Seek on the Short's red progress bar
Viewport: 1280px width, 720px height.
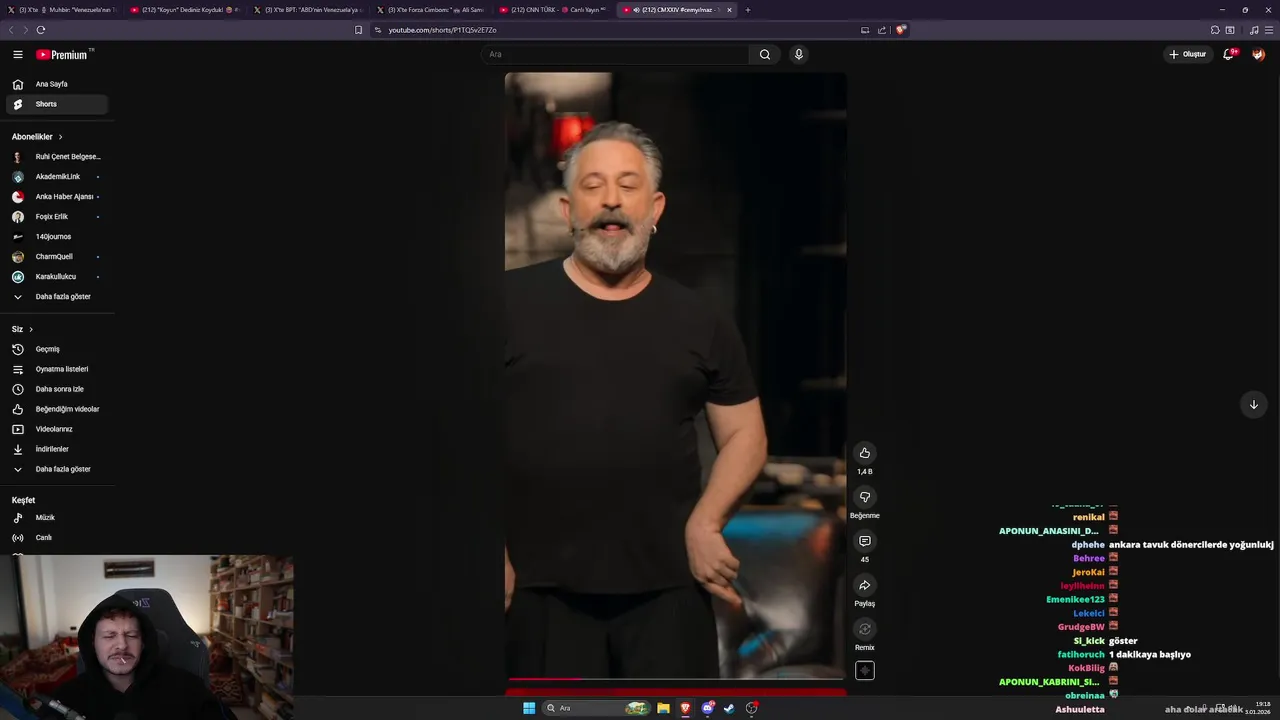click(x=676, y=679)
